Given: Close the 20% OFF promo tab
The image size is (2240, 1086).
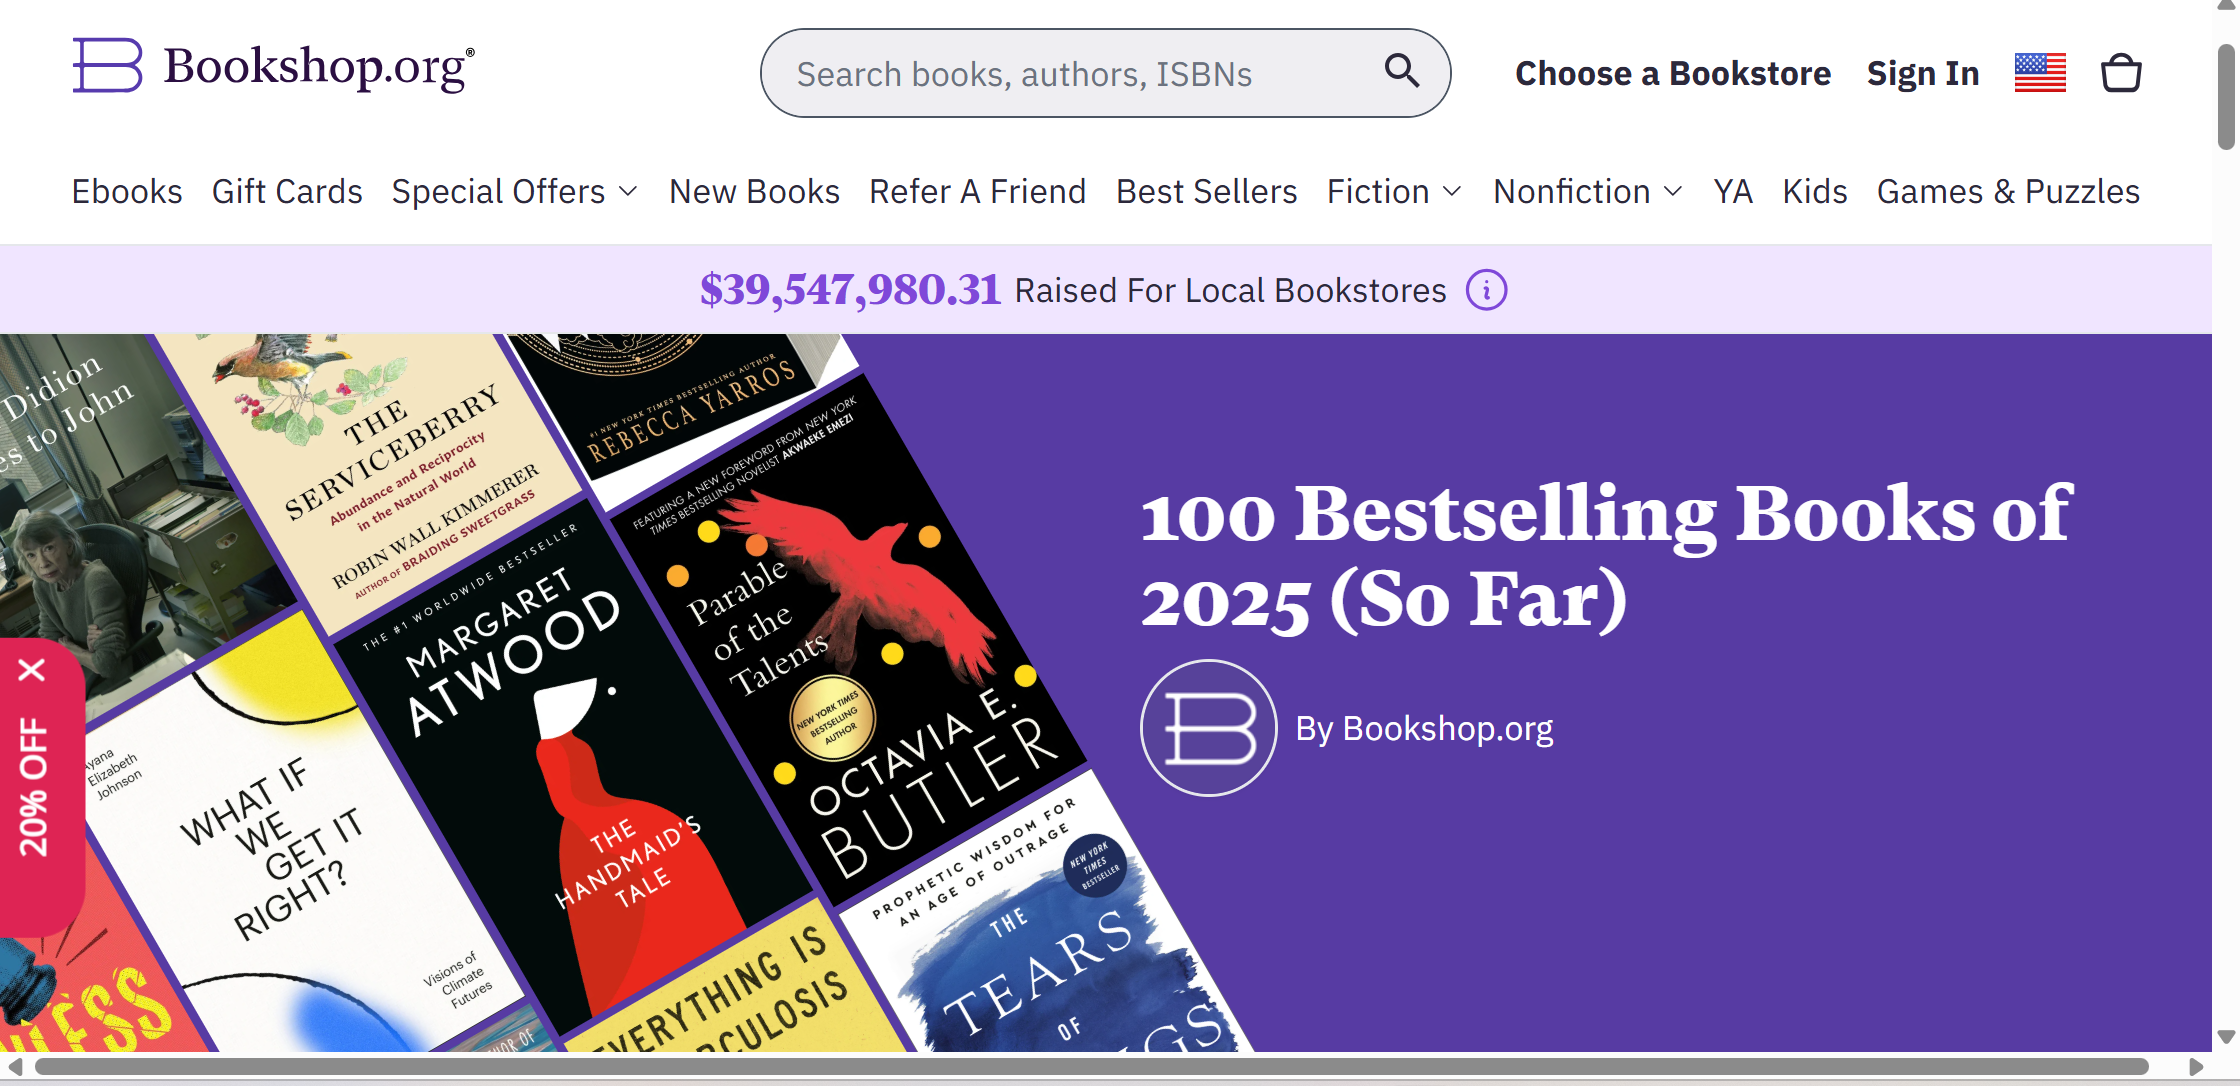Looking at the screenshot, I should coord(32,669).
